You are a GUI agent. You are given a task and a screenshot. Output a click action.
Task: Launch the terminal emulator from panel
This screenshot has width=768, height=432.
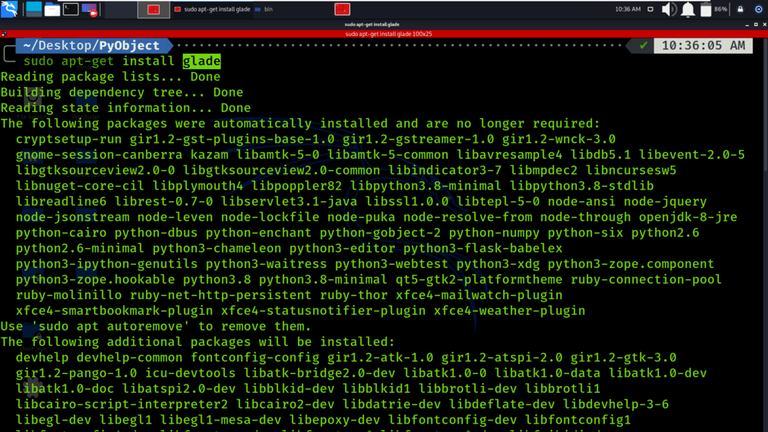click(x=71, y=9)
